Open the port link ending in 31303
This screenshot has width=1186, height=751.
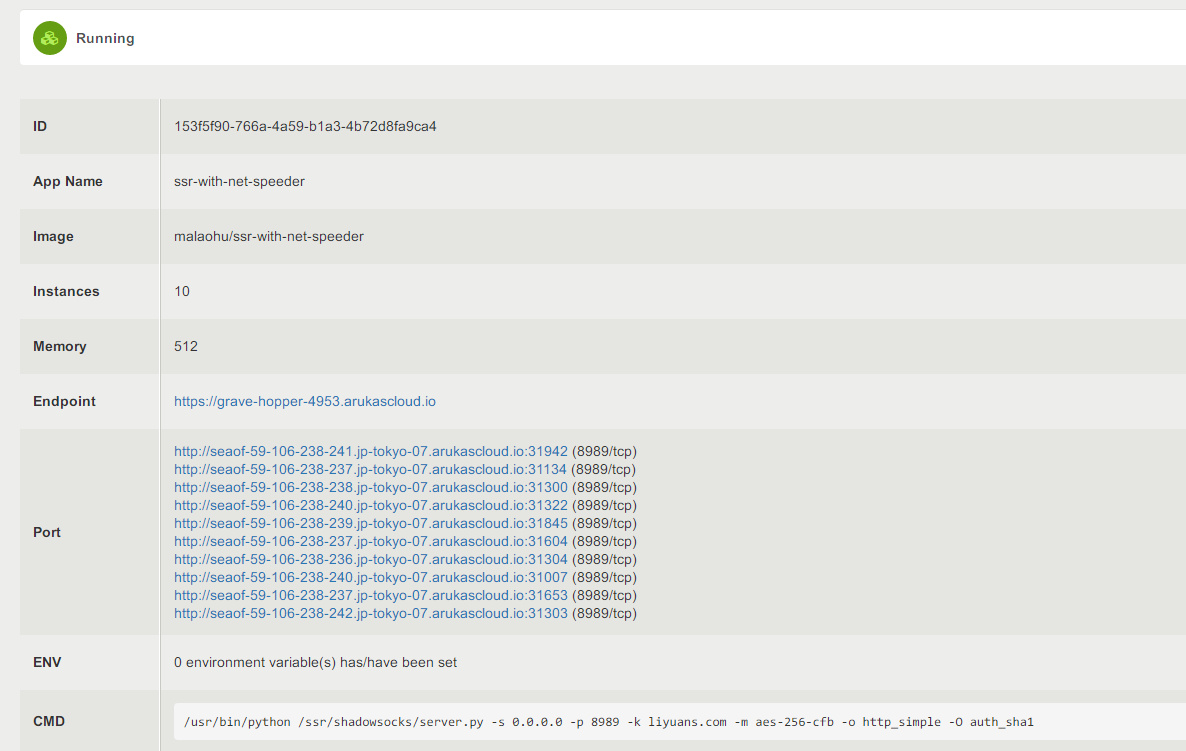pyautogui.click(x=370, y=613)
